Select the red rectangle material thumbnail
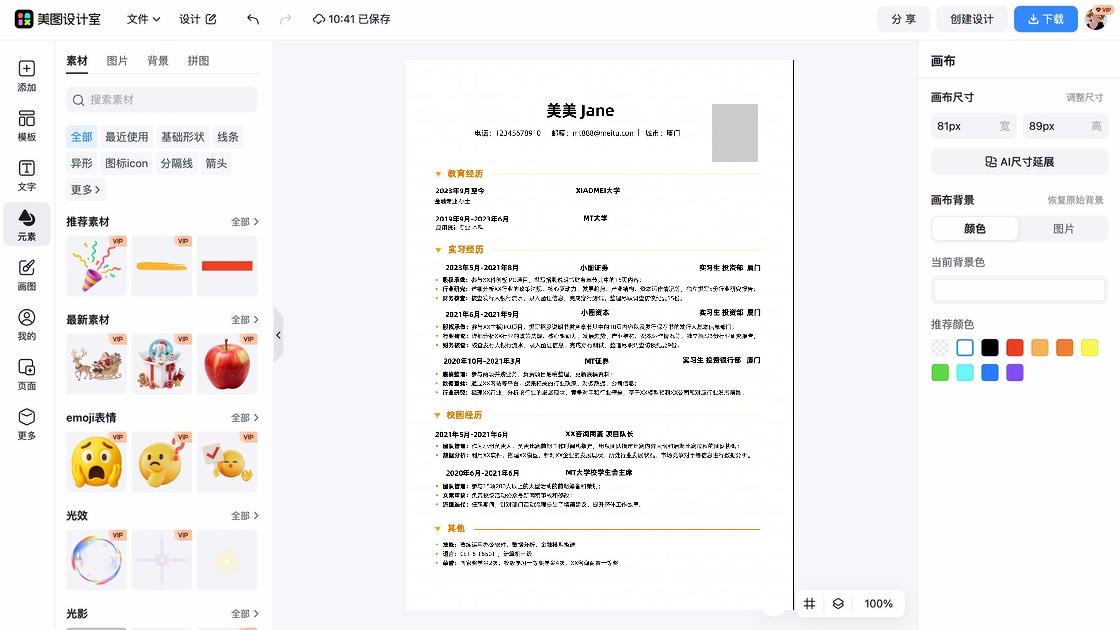1120x630 pixels. click(x=227, y=266)
